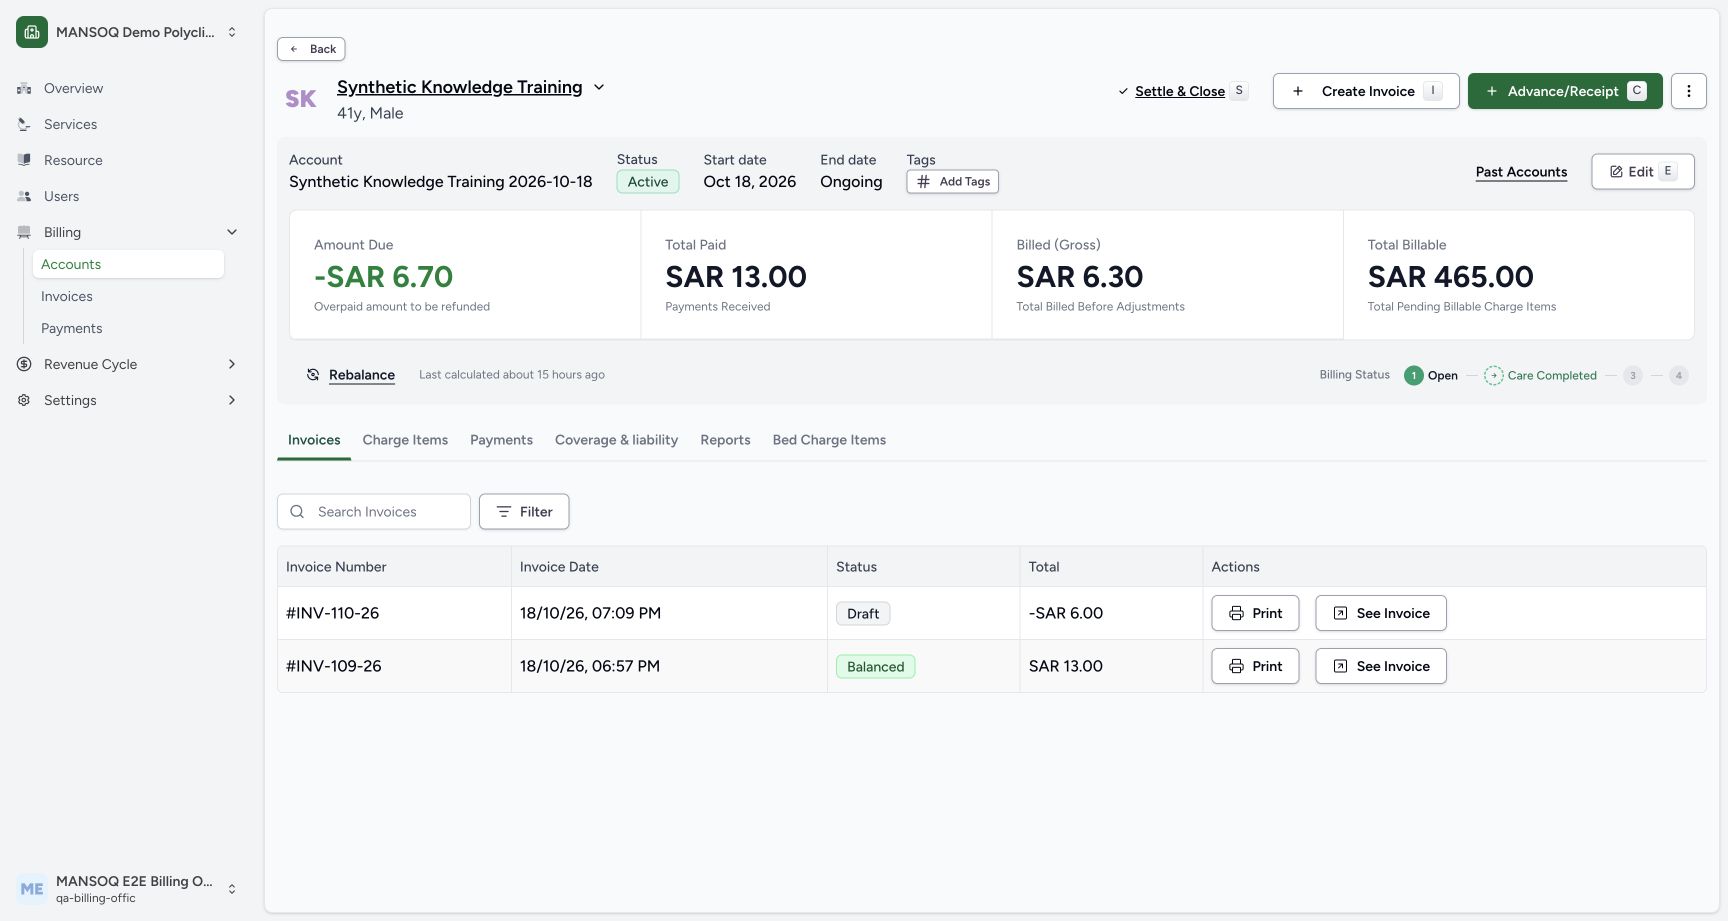This screenshot has height=921, width=1728.
Task: Click Create Invoice button
Action: tap(1366, 91)
